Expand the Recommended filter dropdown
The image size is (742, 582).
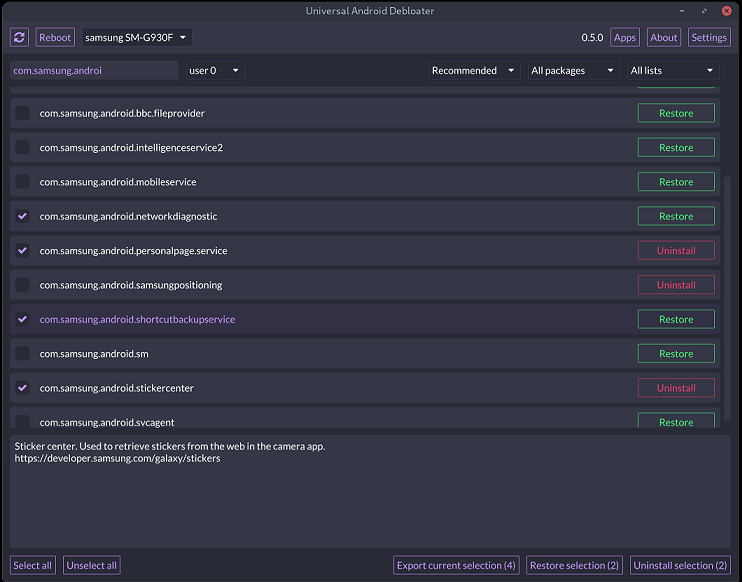click(x=474, y=71)
